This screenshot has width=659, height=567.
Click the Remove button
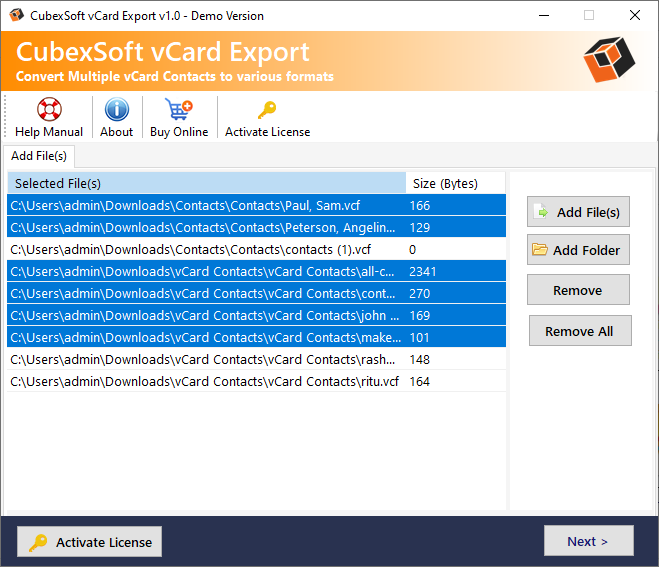point(578,290)
